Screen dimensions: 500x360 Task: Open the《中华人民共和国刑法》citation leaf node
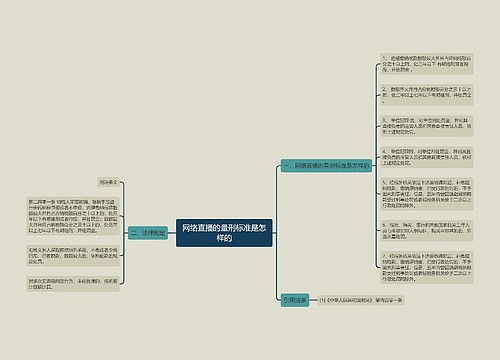(361, 300)
